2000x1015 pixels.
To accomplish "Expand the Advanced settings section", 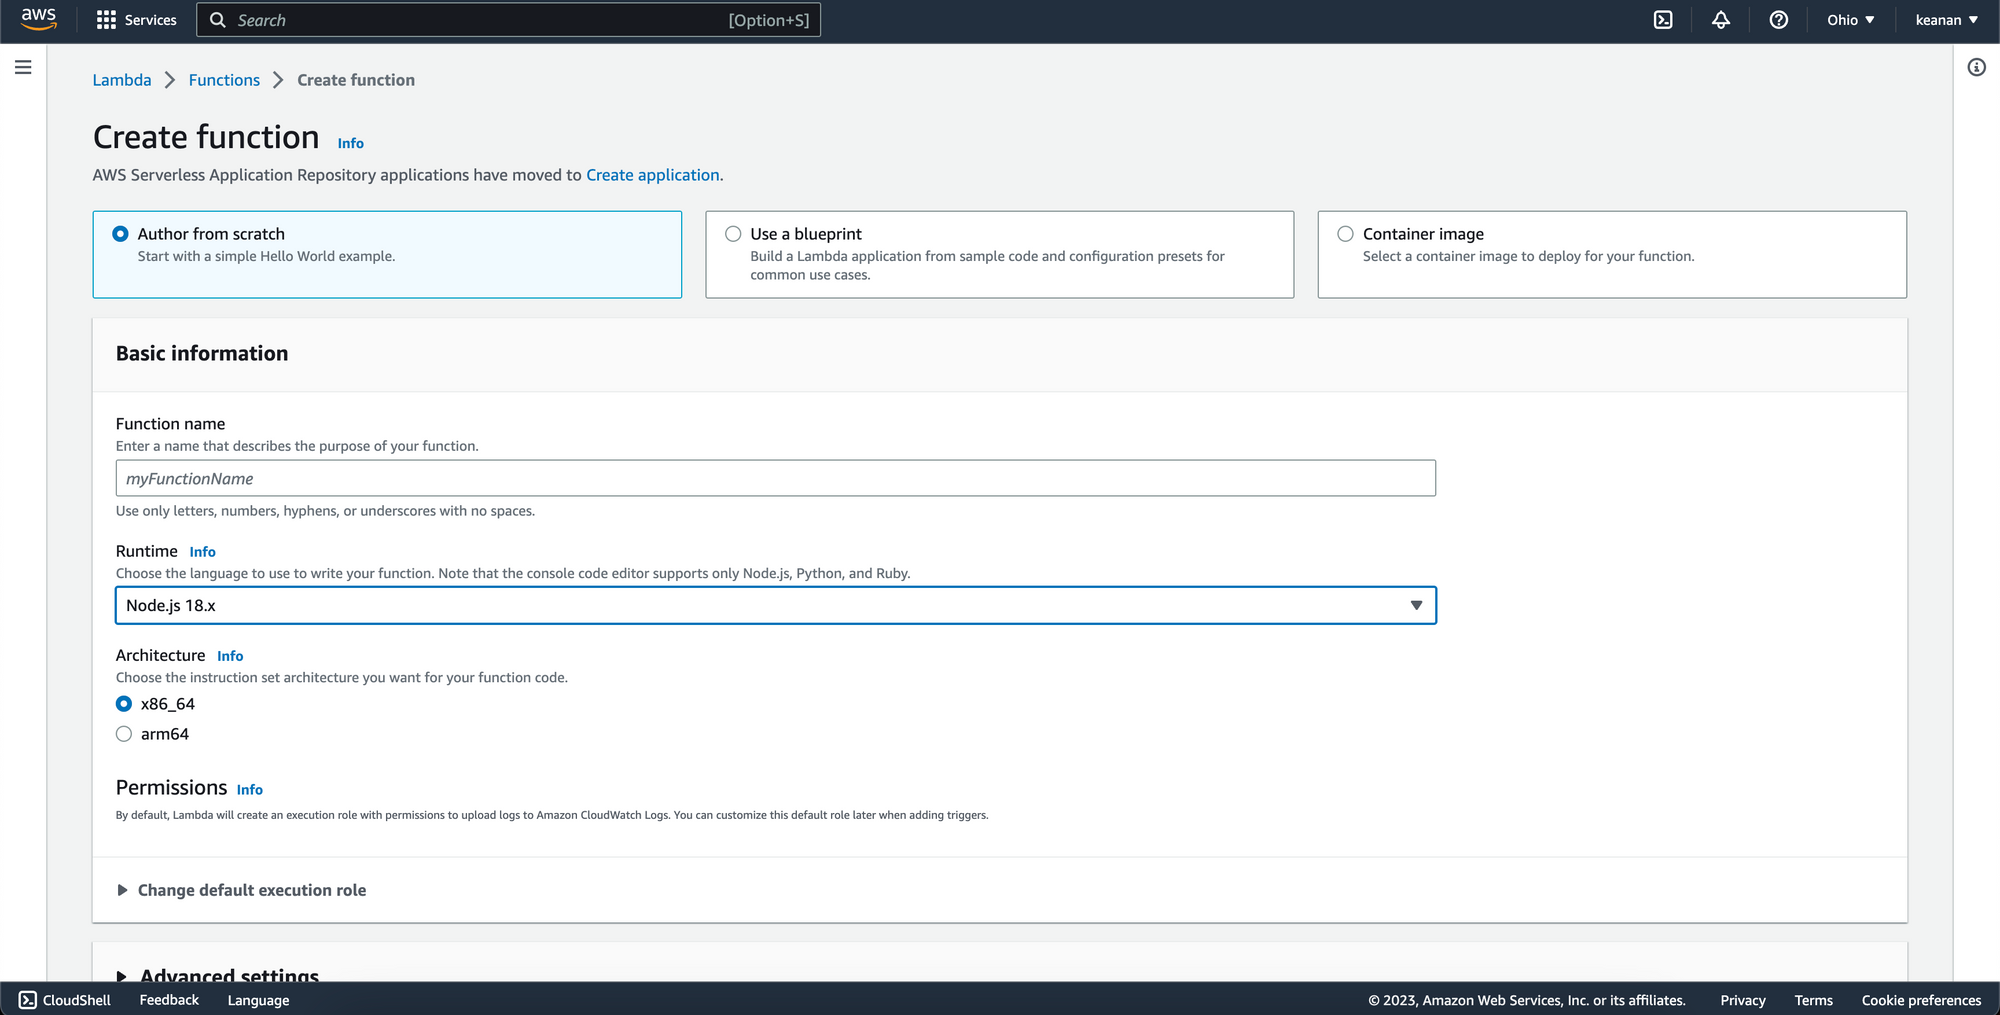I will (218, 974).
